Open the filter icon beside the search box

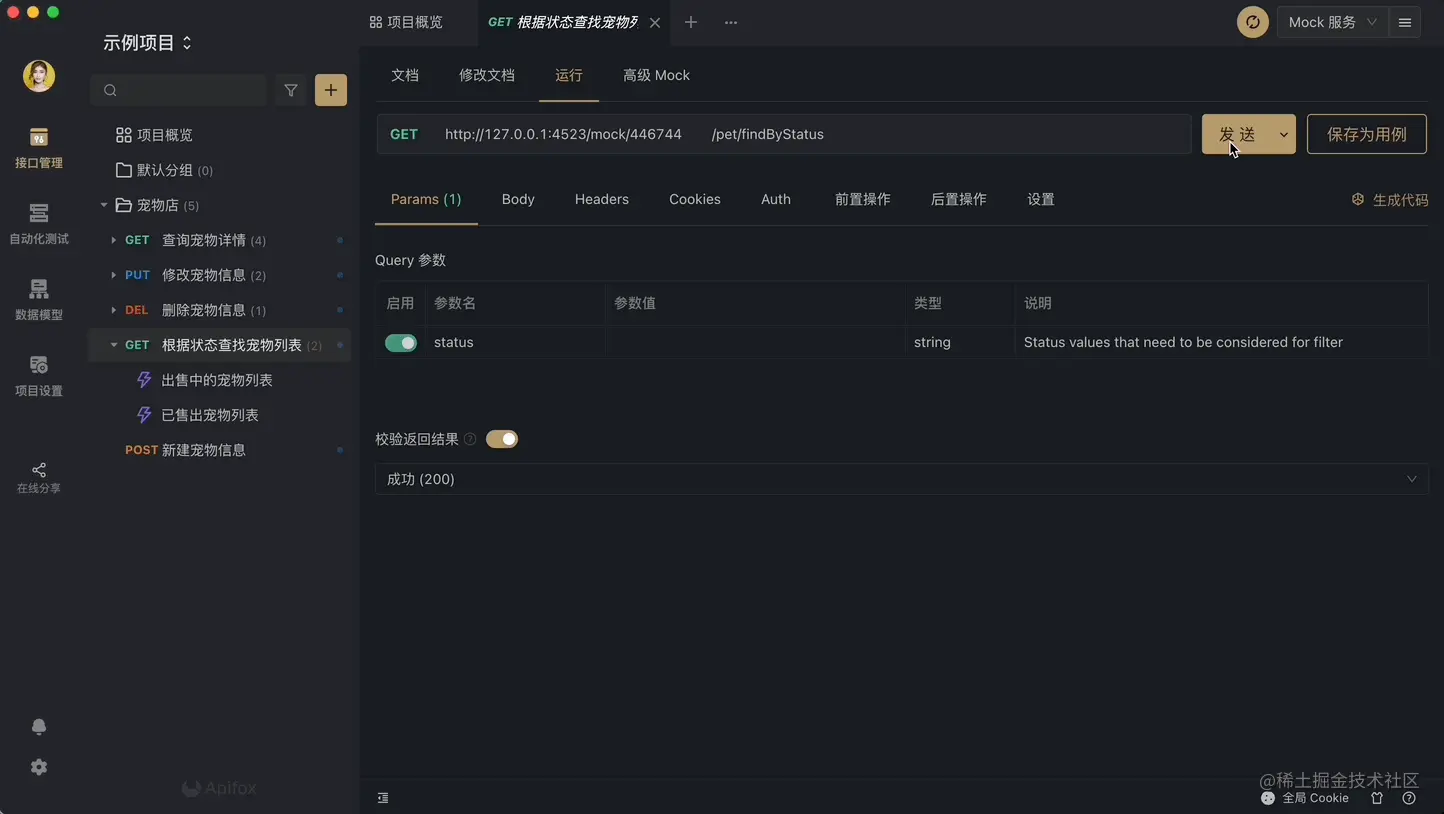tap(290, 90)
